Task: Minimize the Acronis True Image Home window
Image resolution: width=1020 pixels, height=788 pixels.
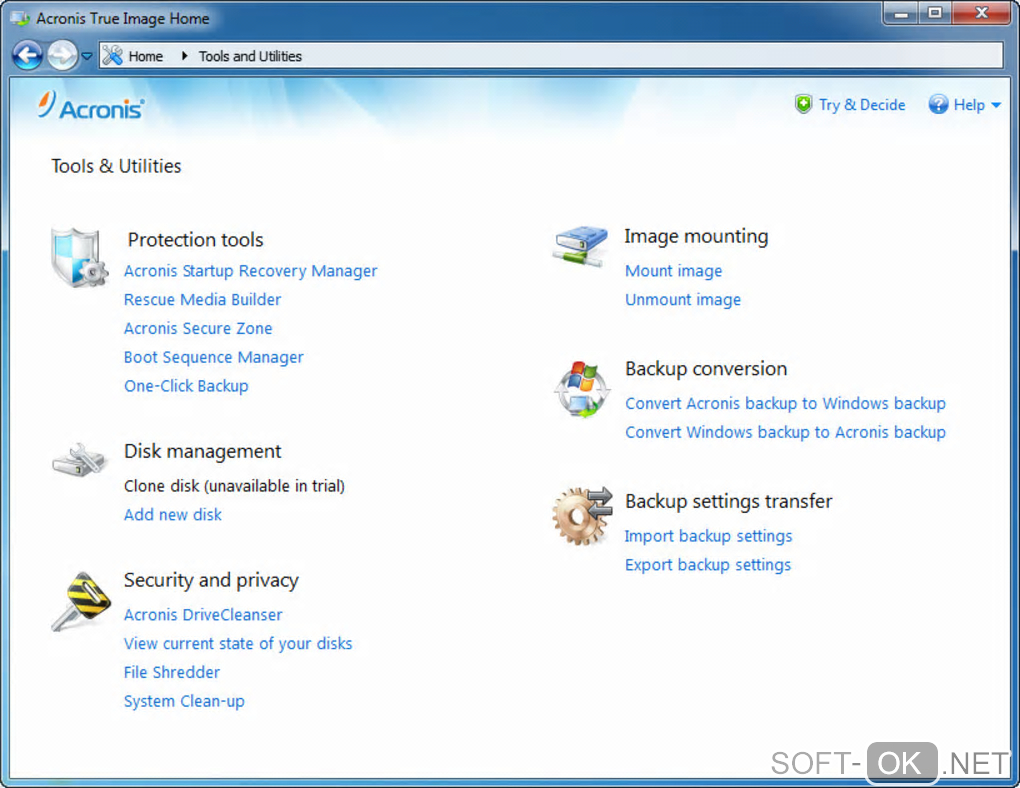Action: pos(901,13)
